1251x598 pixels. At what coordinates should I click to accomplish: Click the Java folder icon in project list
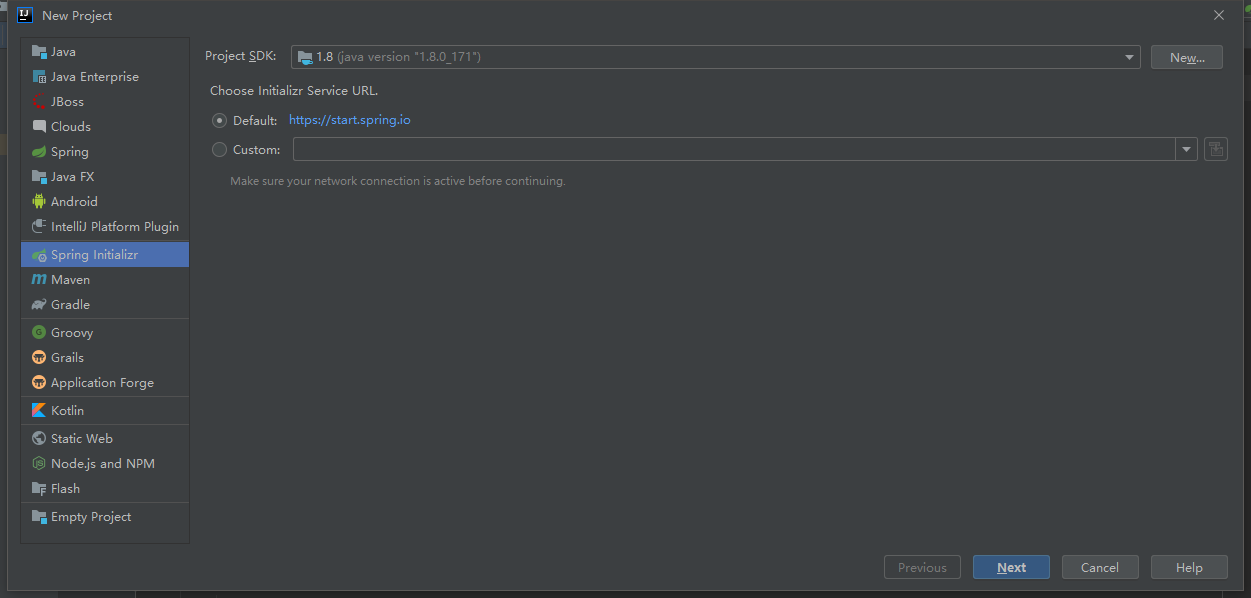tap(39, 52)
